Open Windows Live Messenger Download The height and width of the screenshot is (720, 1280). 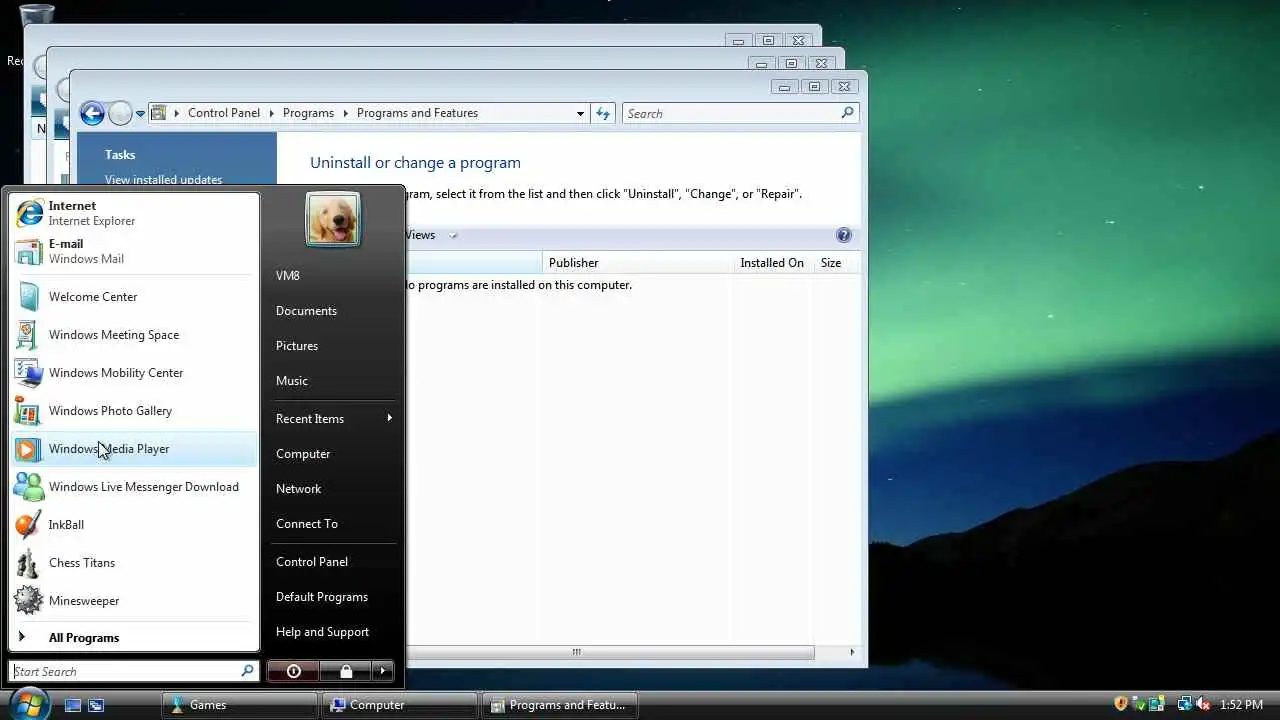coord(134,487)
